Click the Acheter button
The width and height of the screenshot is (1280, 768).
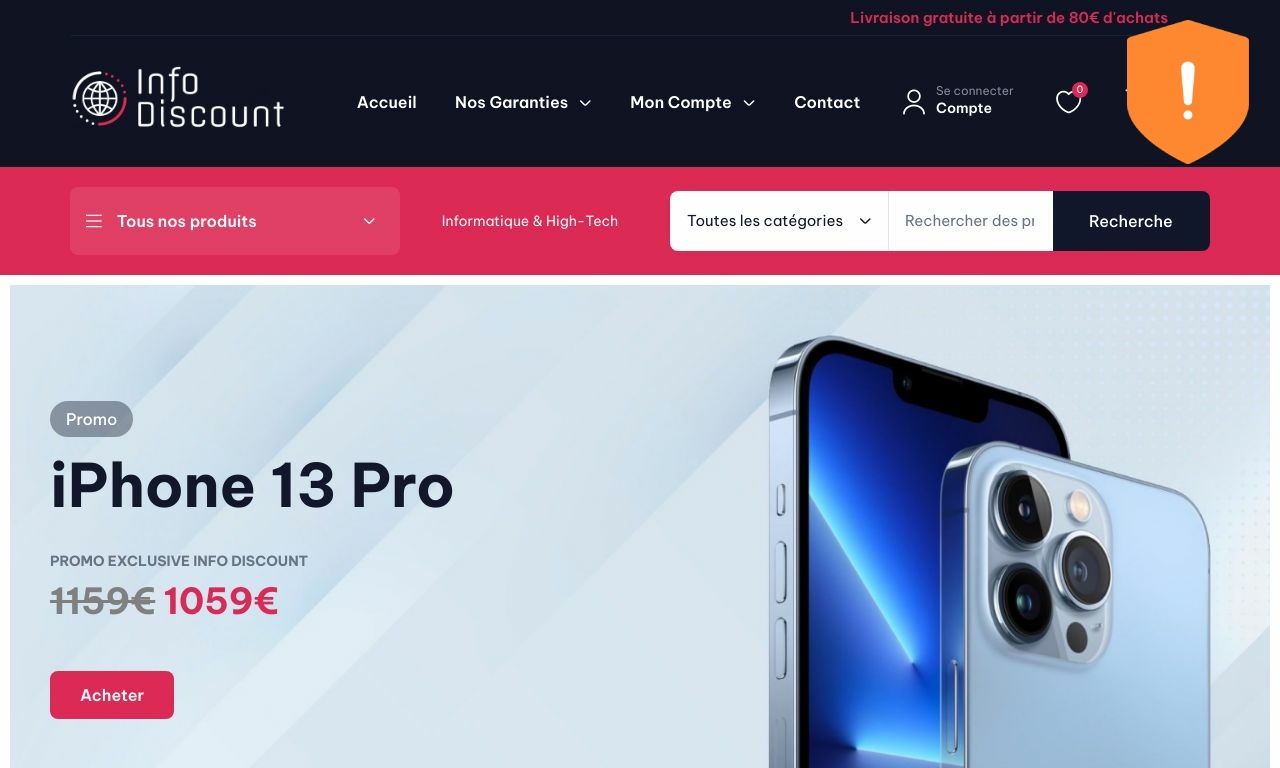coord(112,695)
